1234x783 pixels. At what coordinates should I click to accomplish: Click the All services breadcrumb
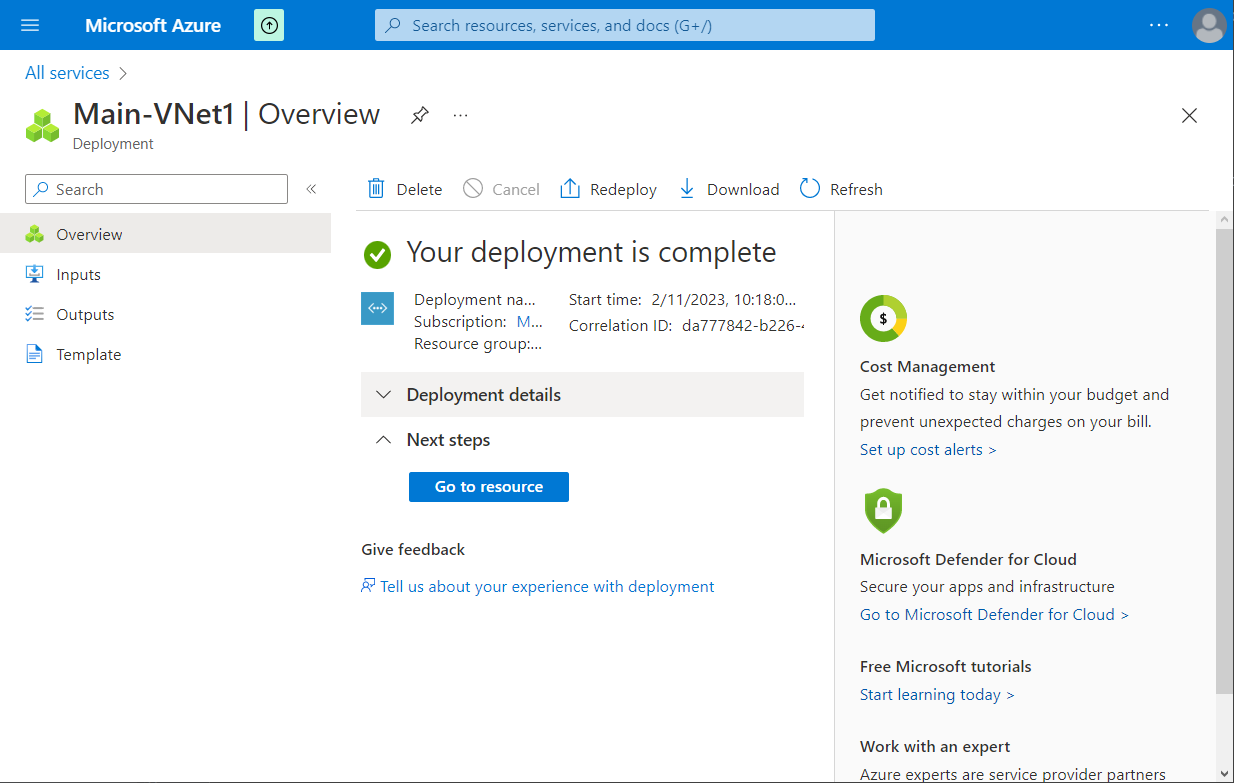(67, 73)
